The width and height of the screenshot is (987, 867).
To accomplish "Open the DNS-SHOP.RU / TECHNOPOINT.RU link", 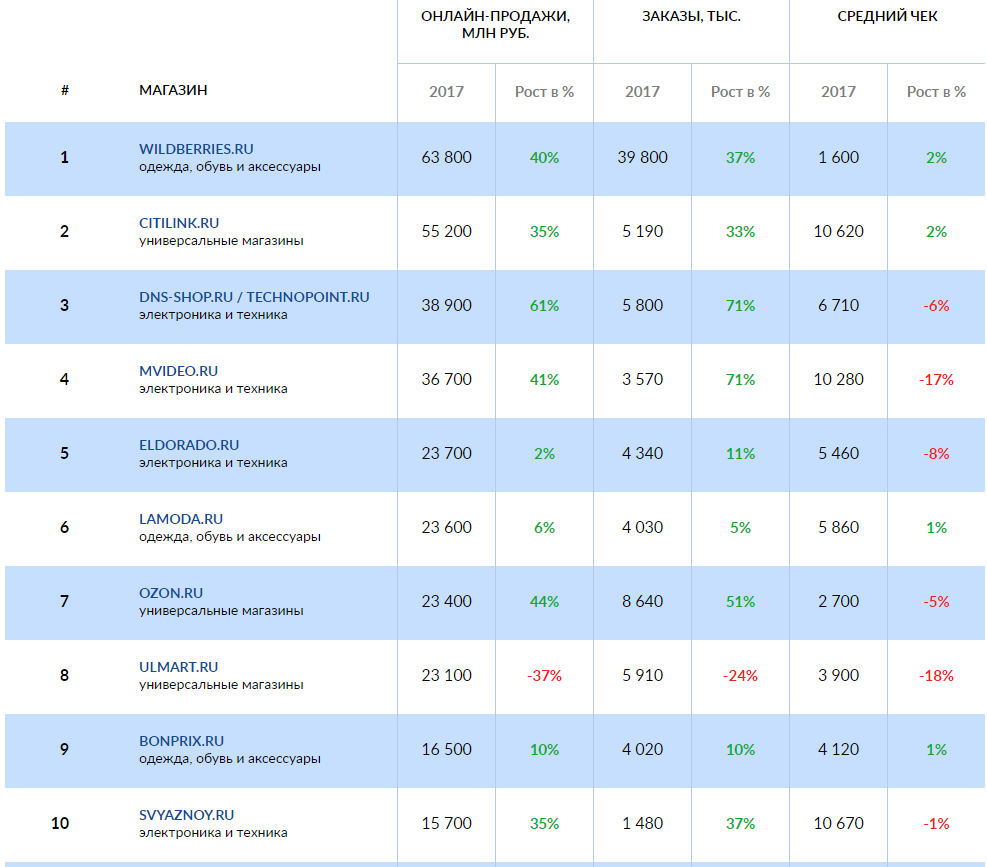I will [x=254, y=297].
